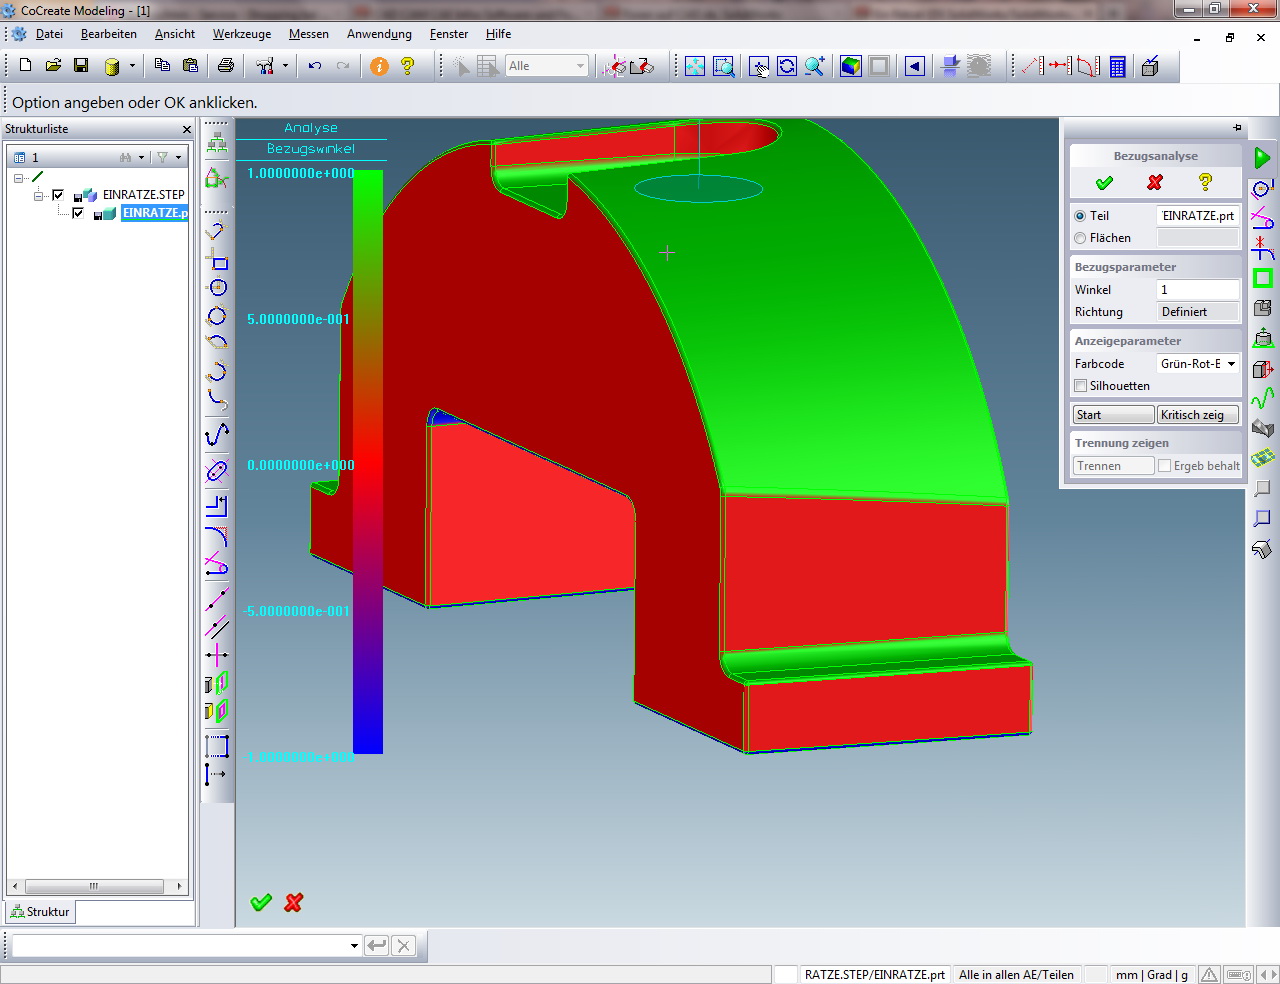Select the Flächen radio button
Image resolution: width=1280 pixels, height=984 pixels.
point(1080,238)
